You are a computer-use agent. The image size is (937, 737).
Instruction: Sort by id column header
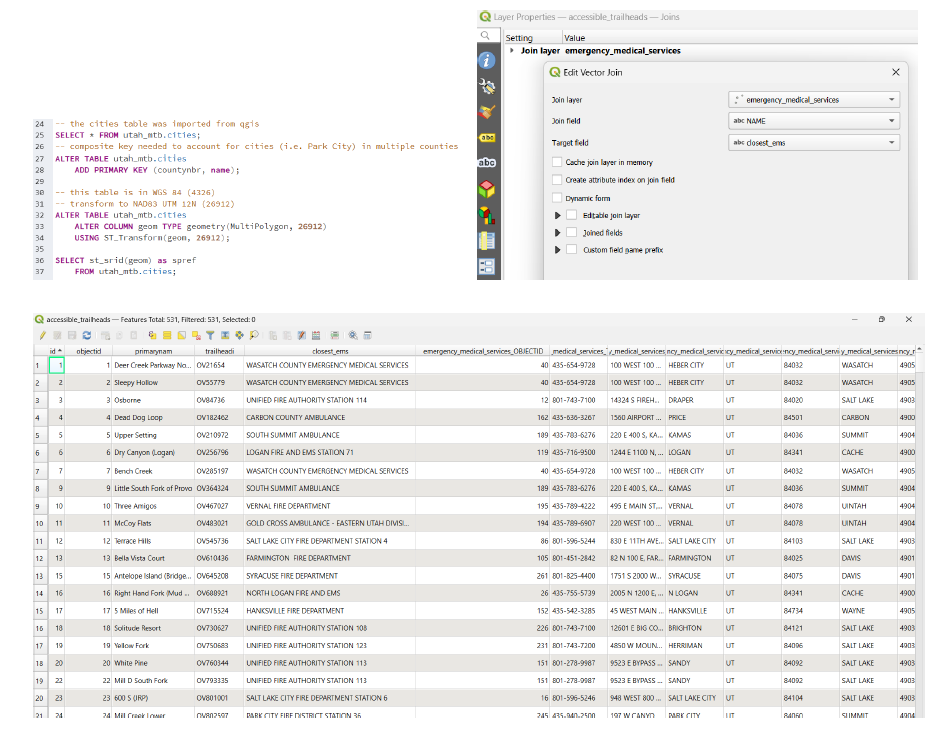56,351
